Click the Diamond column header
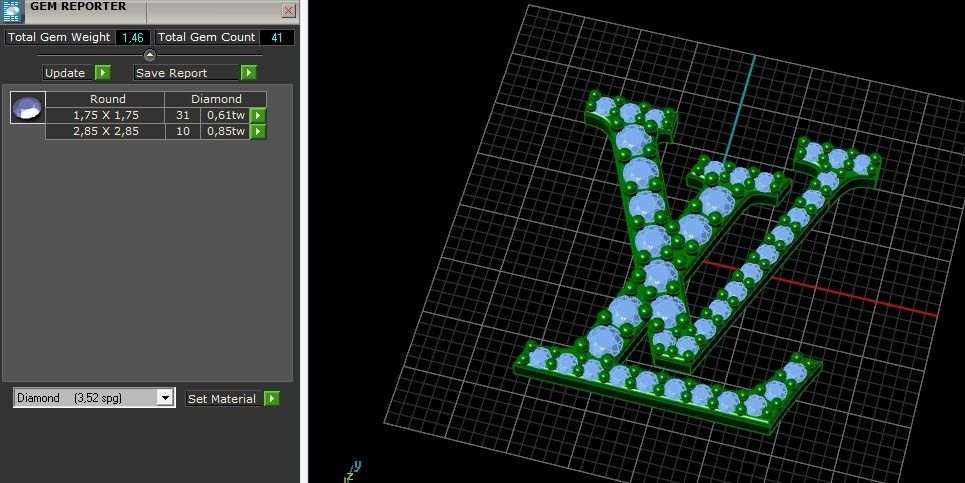The image size is (965, 483). (216, 99)
